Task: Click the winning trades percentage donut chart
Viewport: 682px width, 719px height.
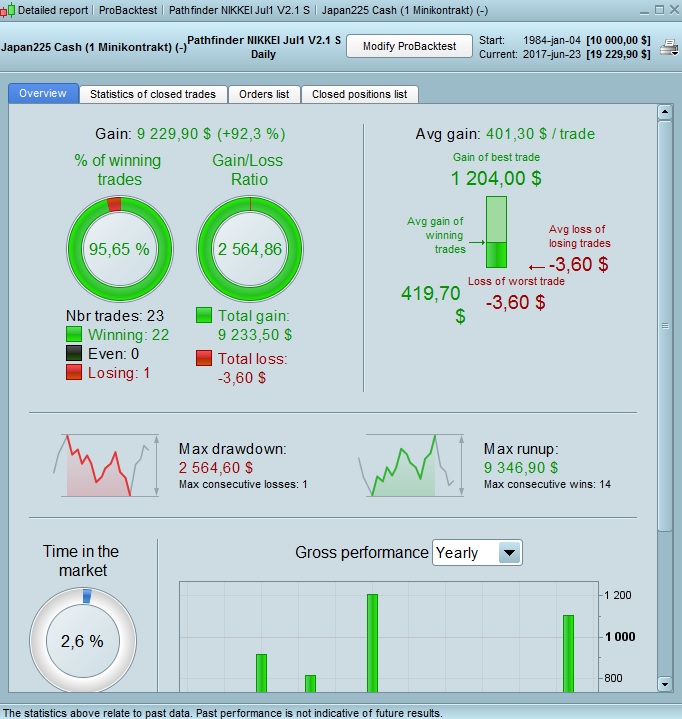Action: click(120, 249)
